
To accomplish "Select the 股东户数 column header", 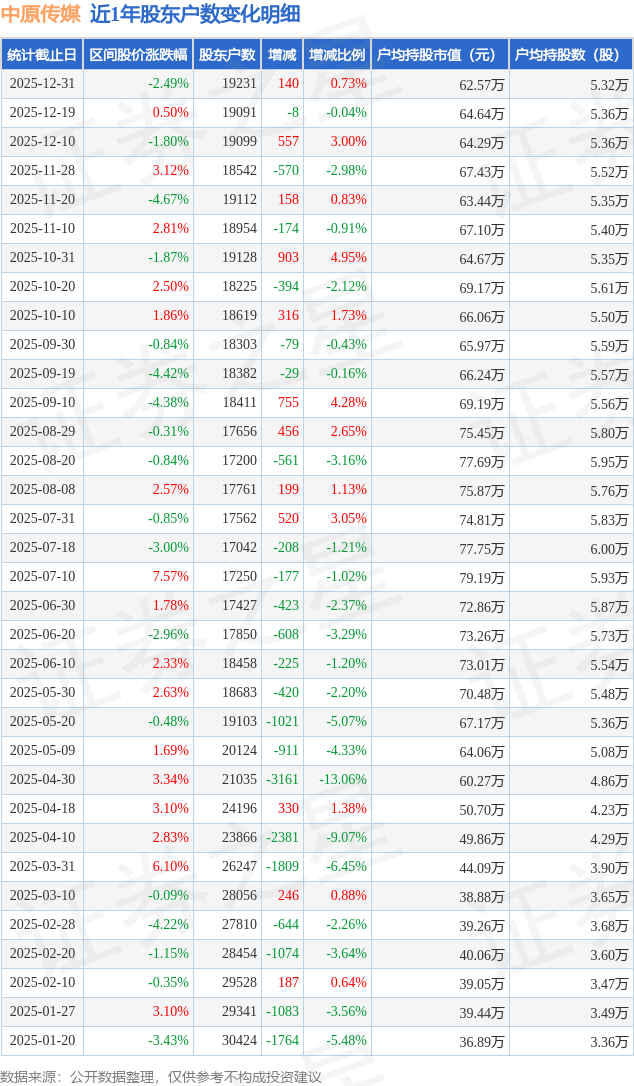I will [227, 55].
